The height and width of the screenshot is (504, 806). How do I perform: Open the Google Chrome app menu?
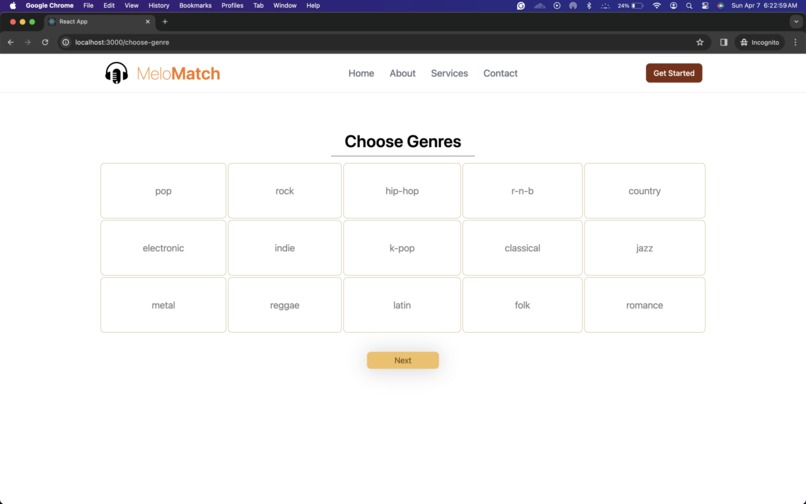point(49,6)
